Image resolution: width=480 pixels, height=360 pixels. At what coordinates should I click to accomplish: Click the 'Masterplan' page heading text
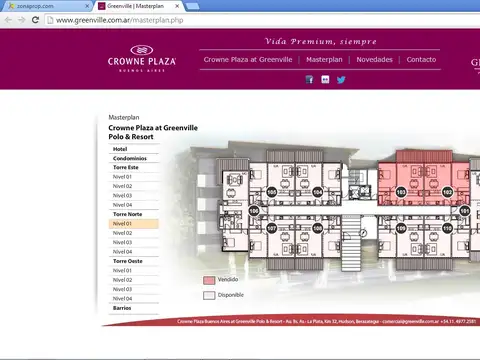pyautogui.click(x=124, y=117)
